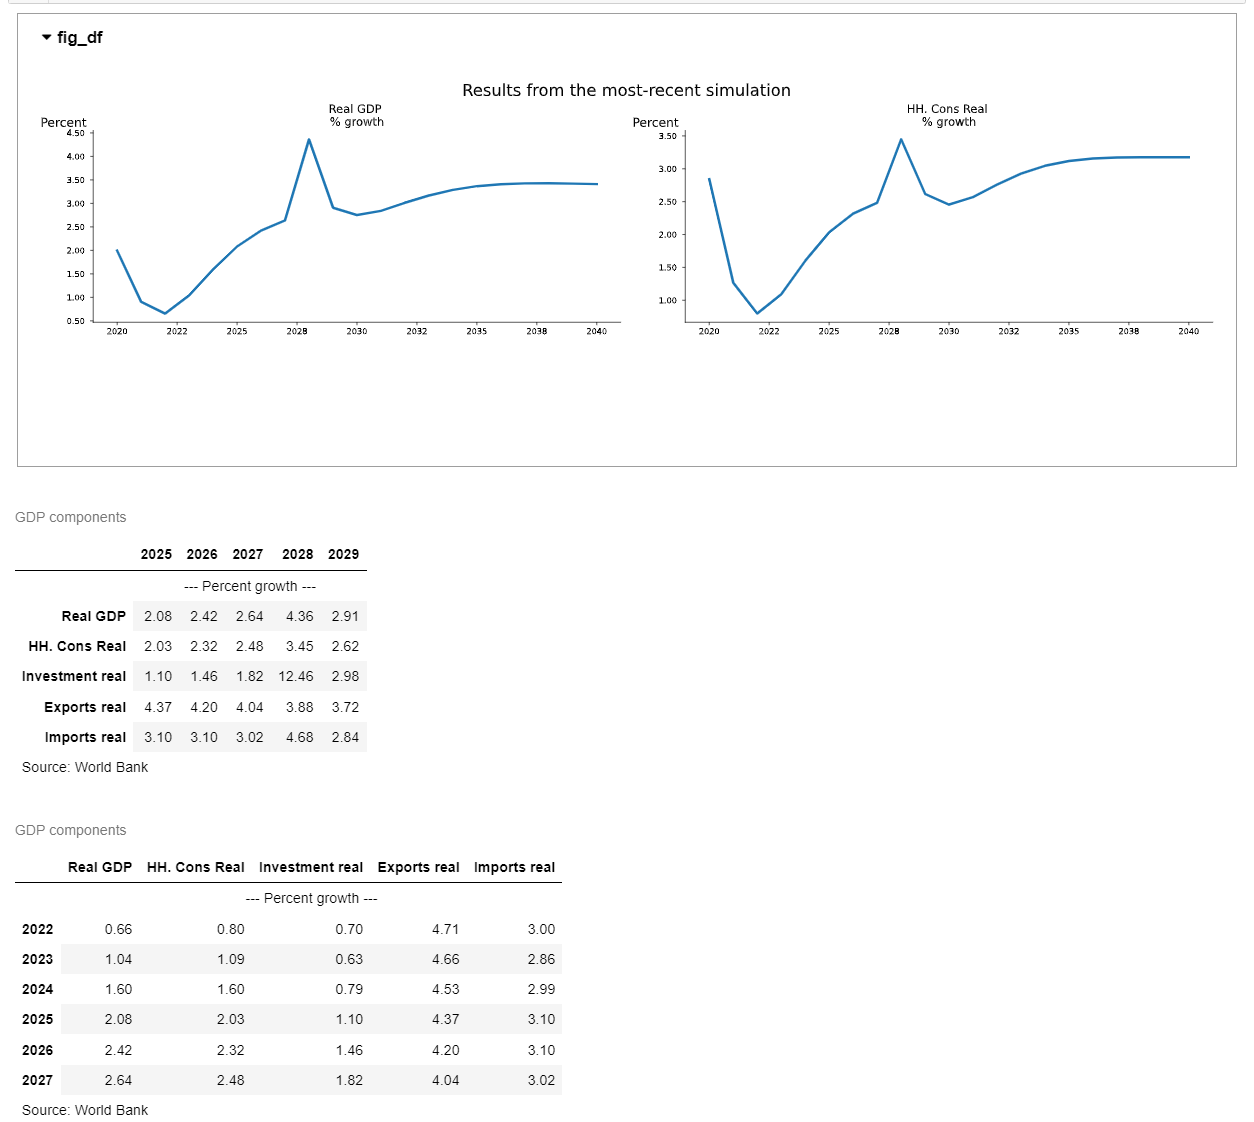This screenshot has height=1122, width=1254.
Task: Click the peak of the HH. Cons line
Action: point(901,139)
